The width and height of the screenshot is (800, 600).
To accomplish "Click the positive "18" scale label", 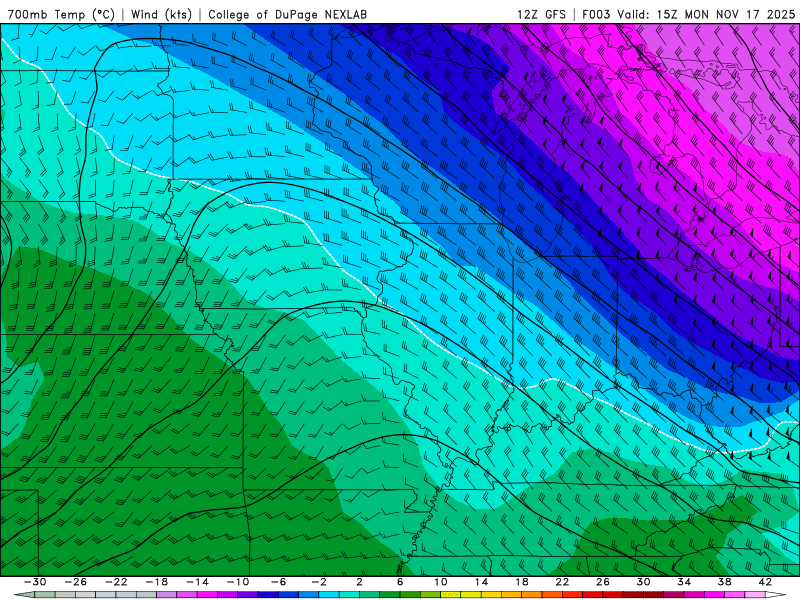I will click(521, 582).
